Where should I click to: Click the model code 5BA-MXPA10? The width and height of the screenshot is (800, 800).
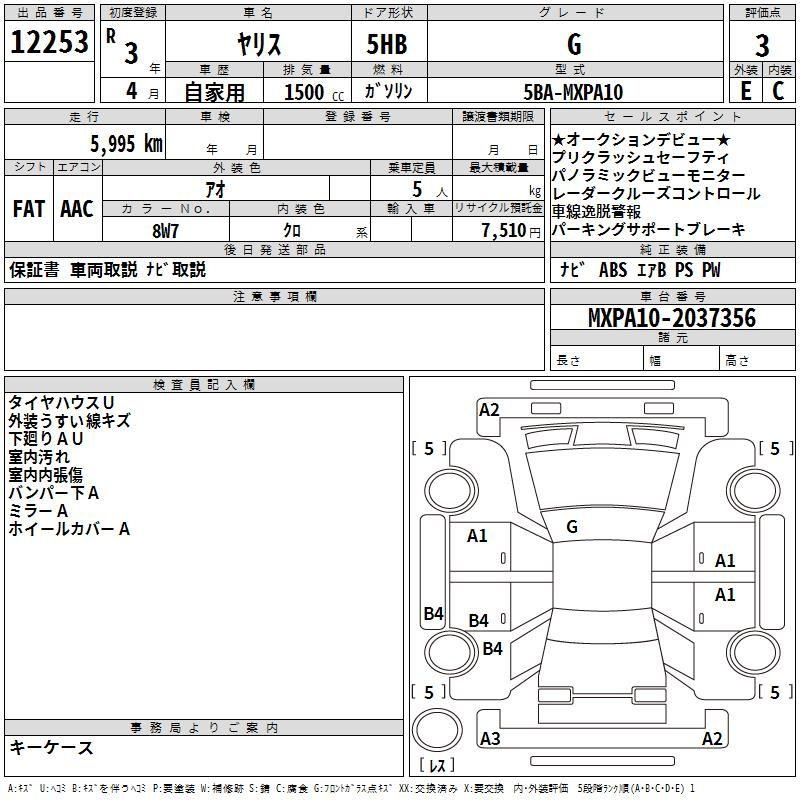pos(573,92)
